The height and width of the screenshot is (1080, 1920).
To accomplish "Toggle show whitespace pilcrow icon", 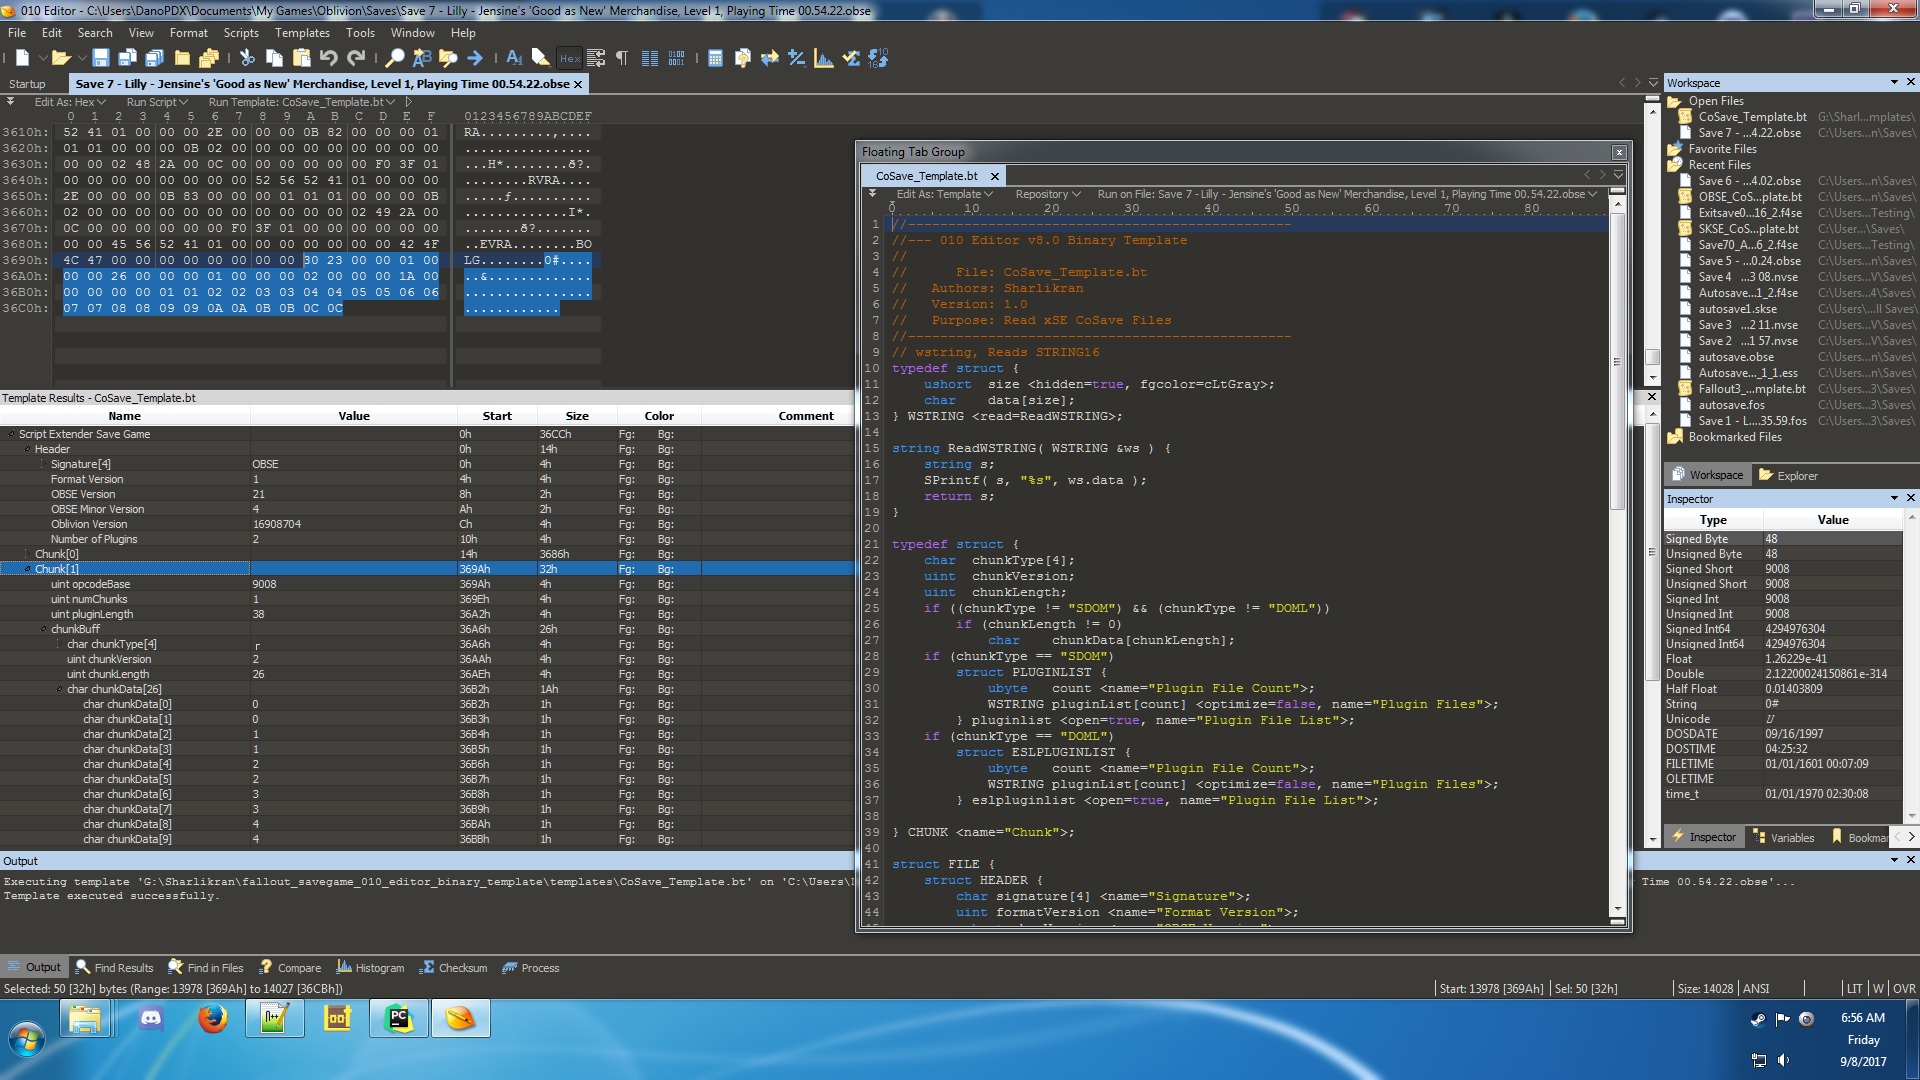I will [621, 58].
